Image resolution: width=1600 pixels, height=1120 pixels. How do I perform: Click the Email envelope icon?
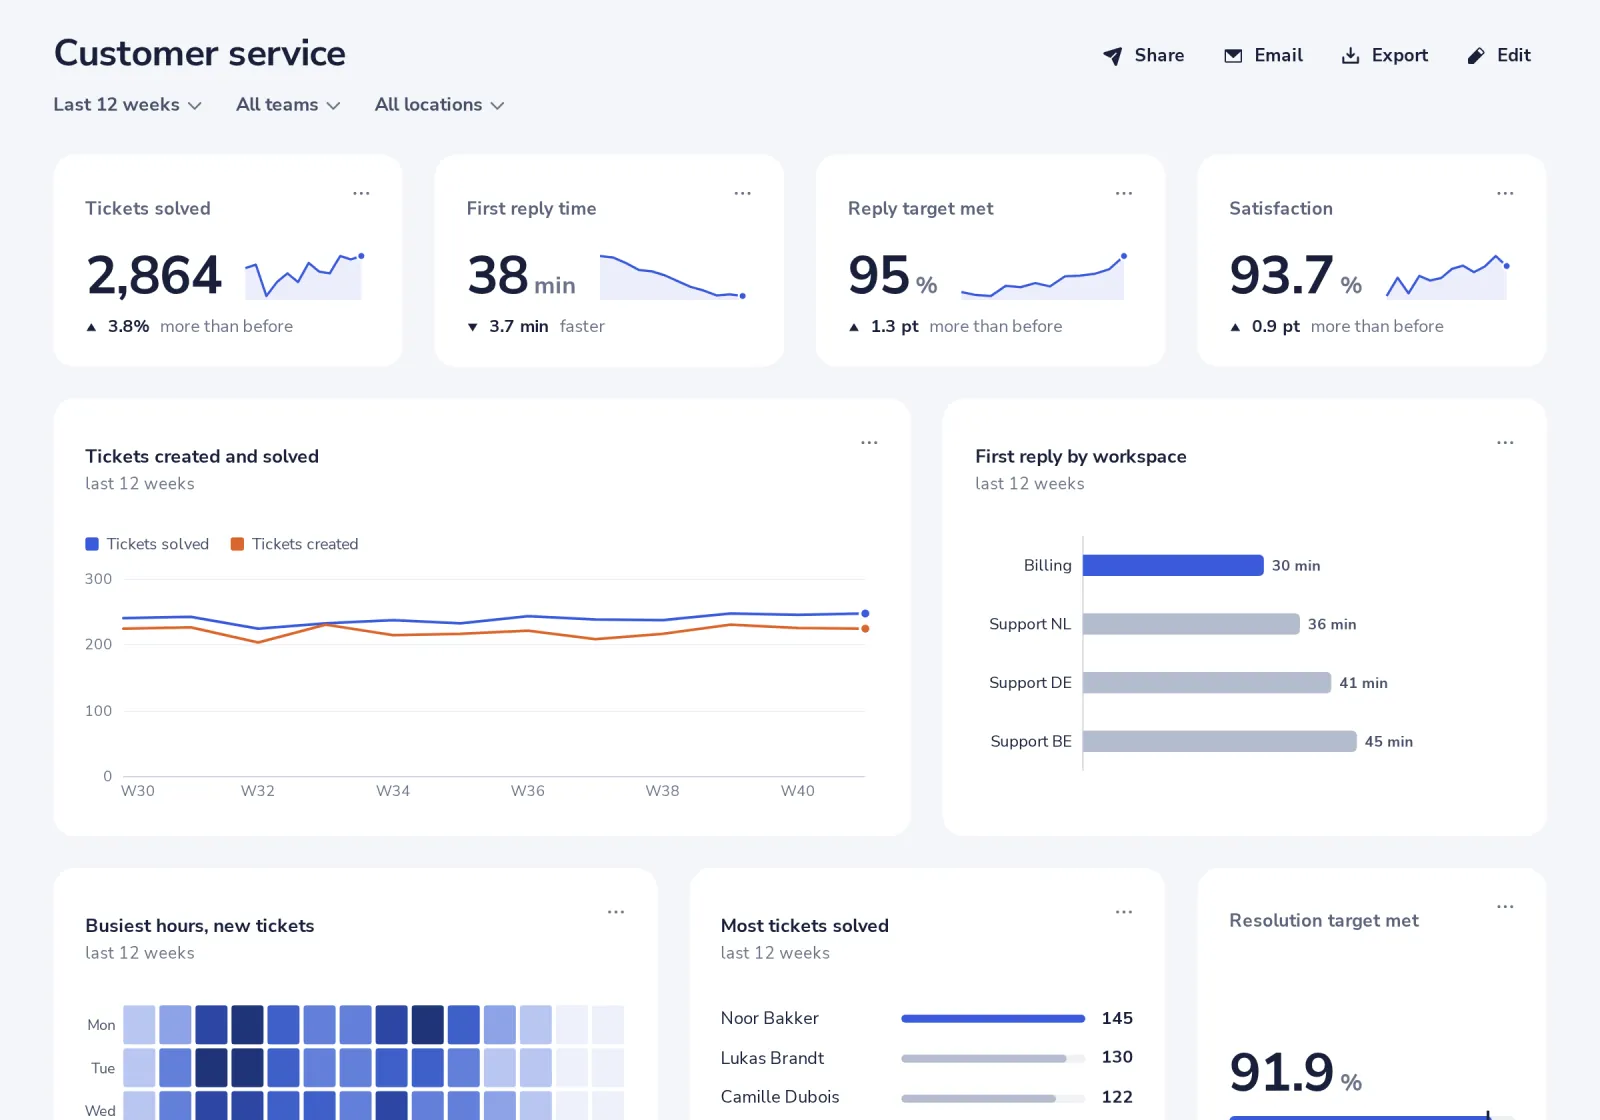pos(1233,56)
